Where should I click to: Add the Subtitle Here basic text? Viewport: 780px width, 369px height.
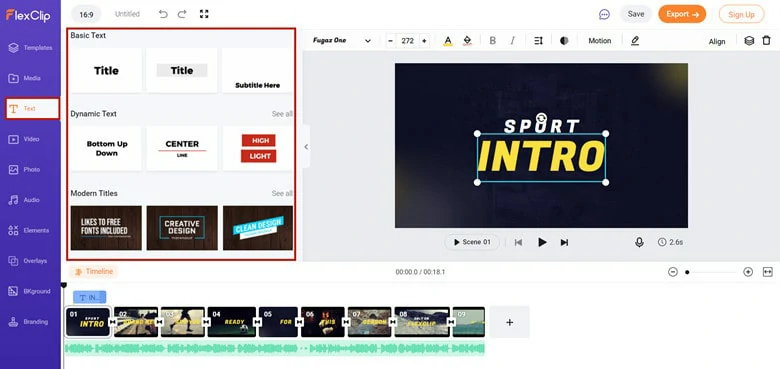pos(257,71)
